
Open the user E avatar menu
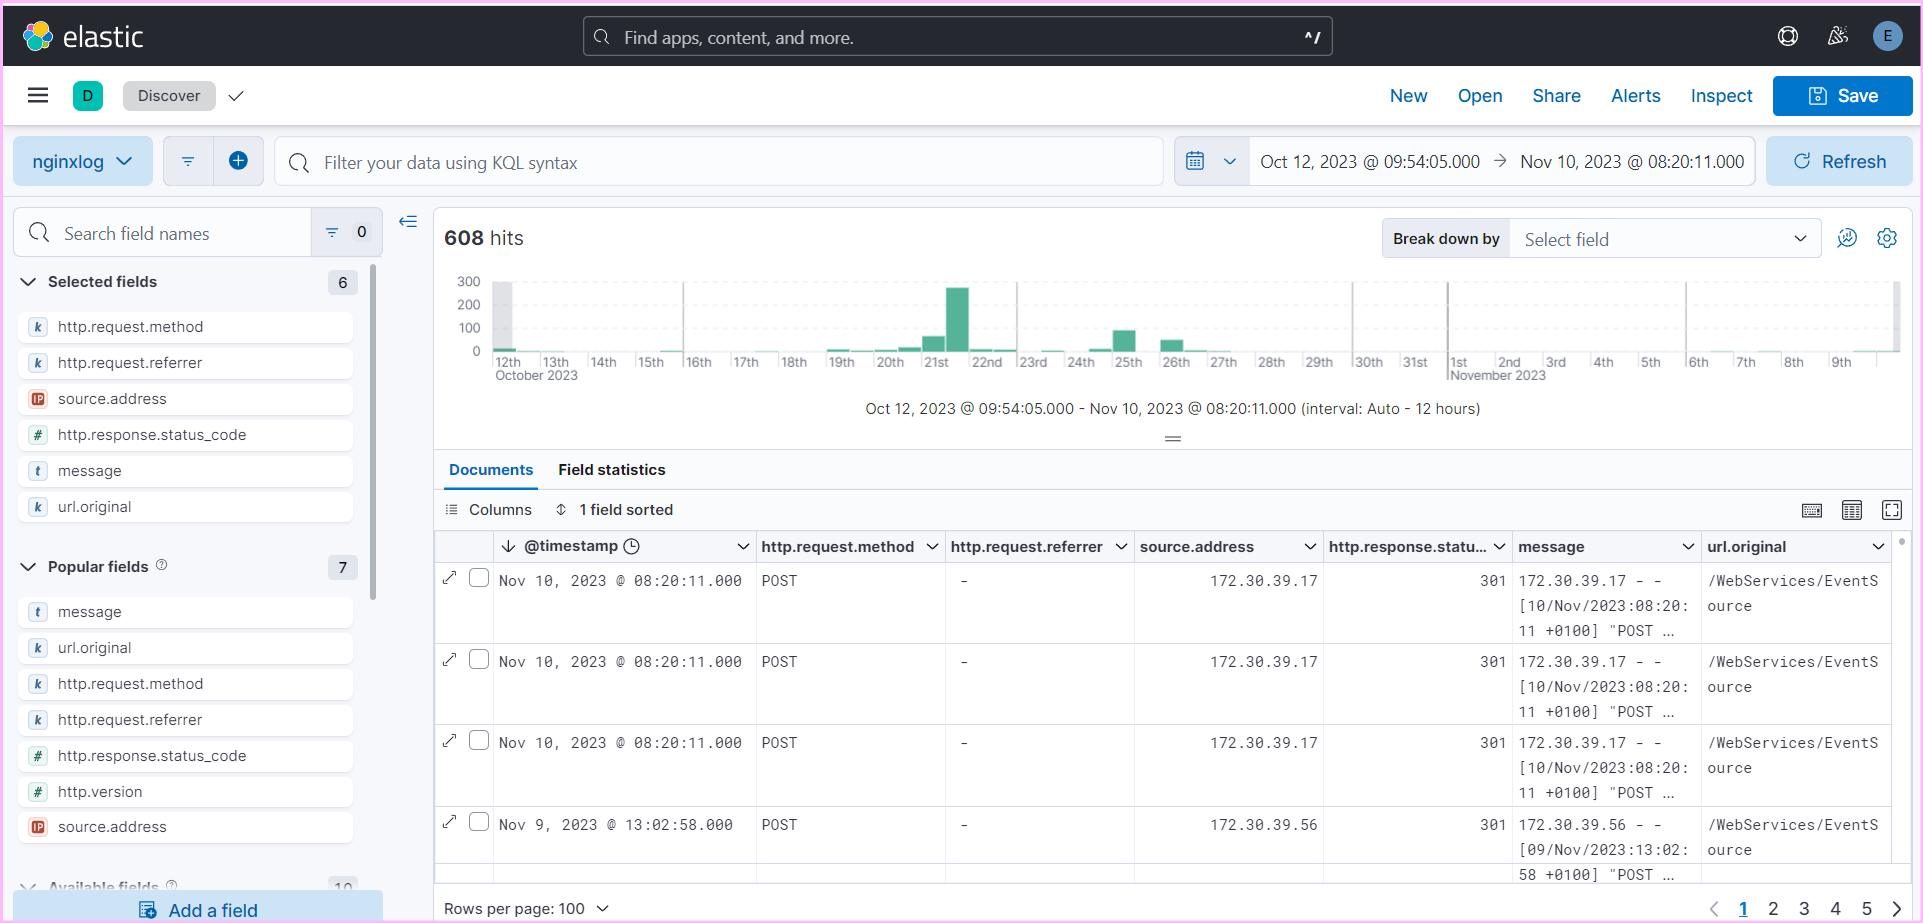1887,36
